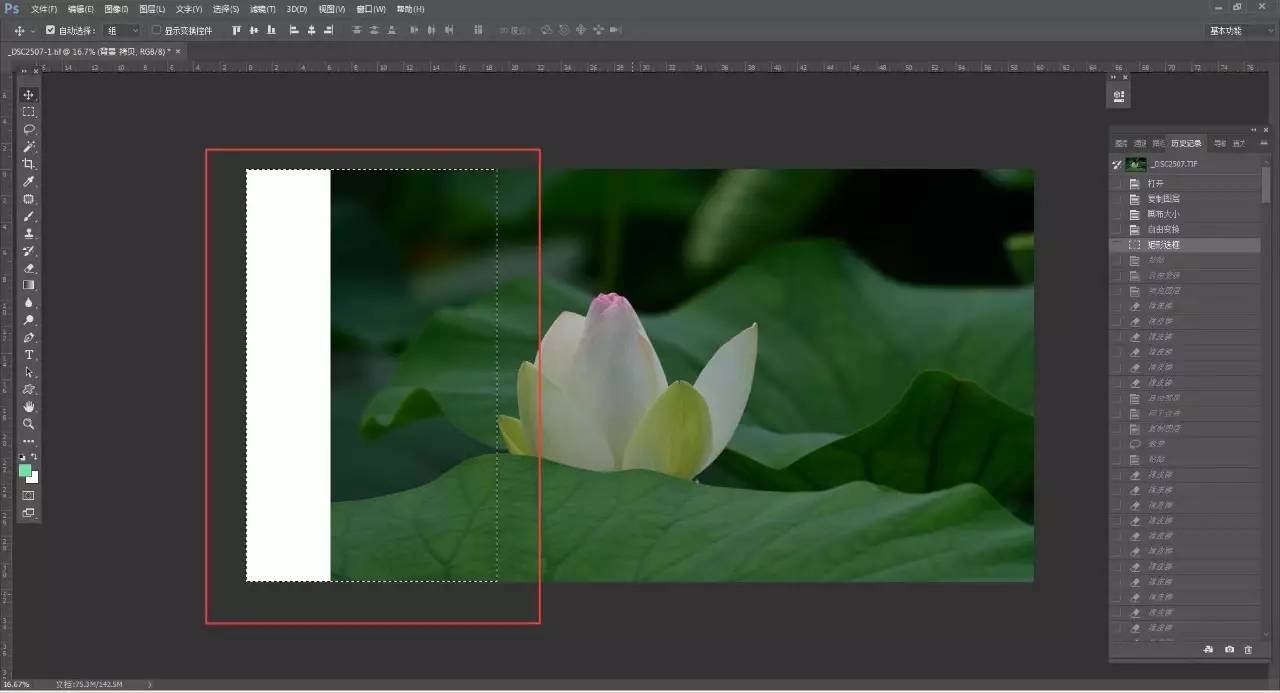The image size is (1280, 693).
Task: Select the Zoom tool in toolbar
Action: (x=29, y=424)
